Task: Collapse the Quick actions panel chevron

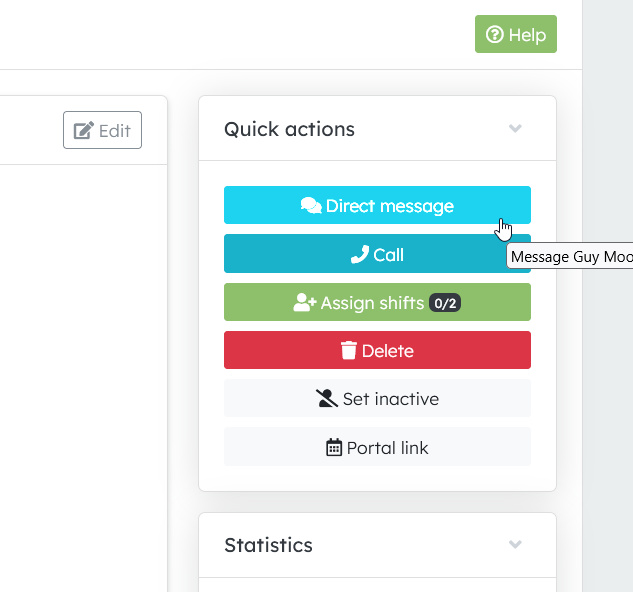Action: [515, 129]
